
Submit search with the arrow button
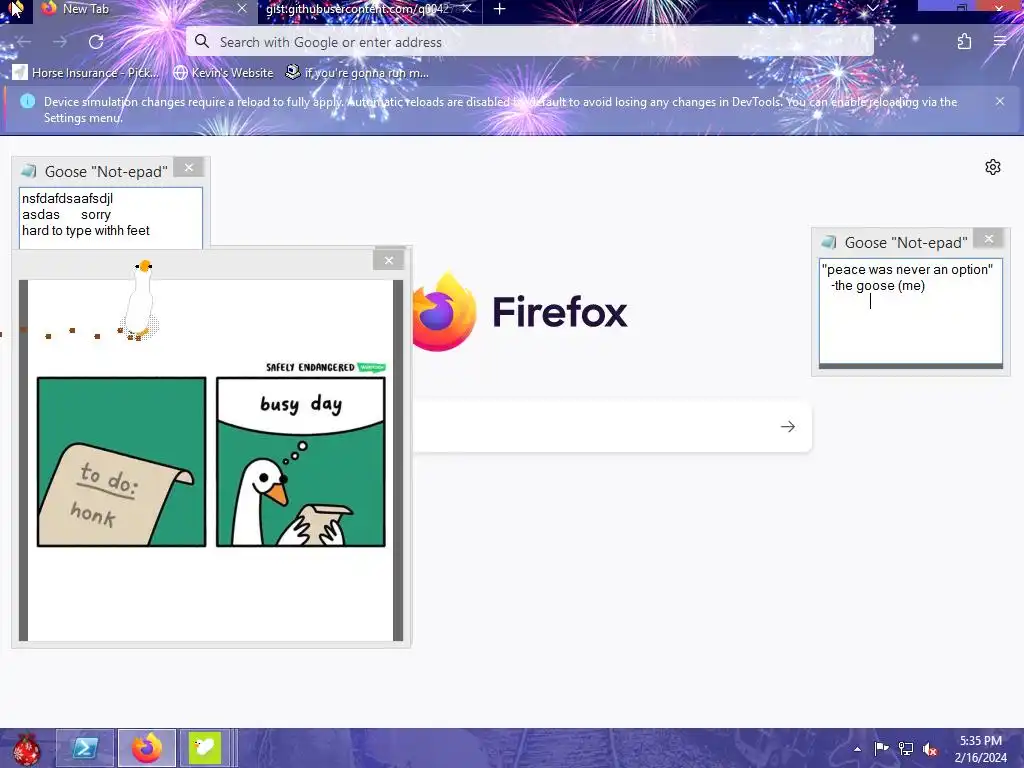pos(788,426)
